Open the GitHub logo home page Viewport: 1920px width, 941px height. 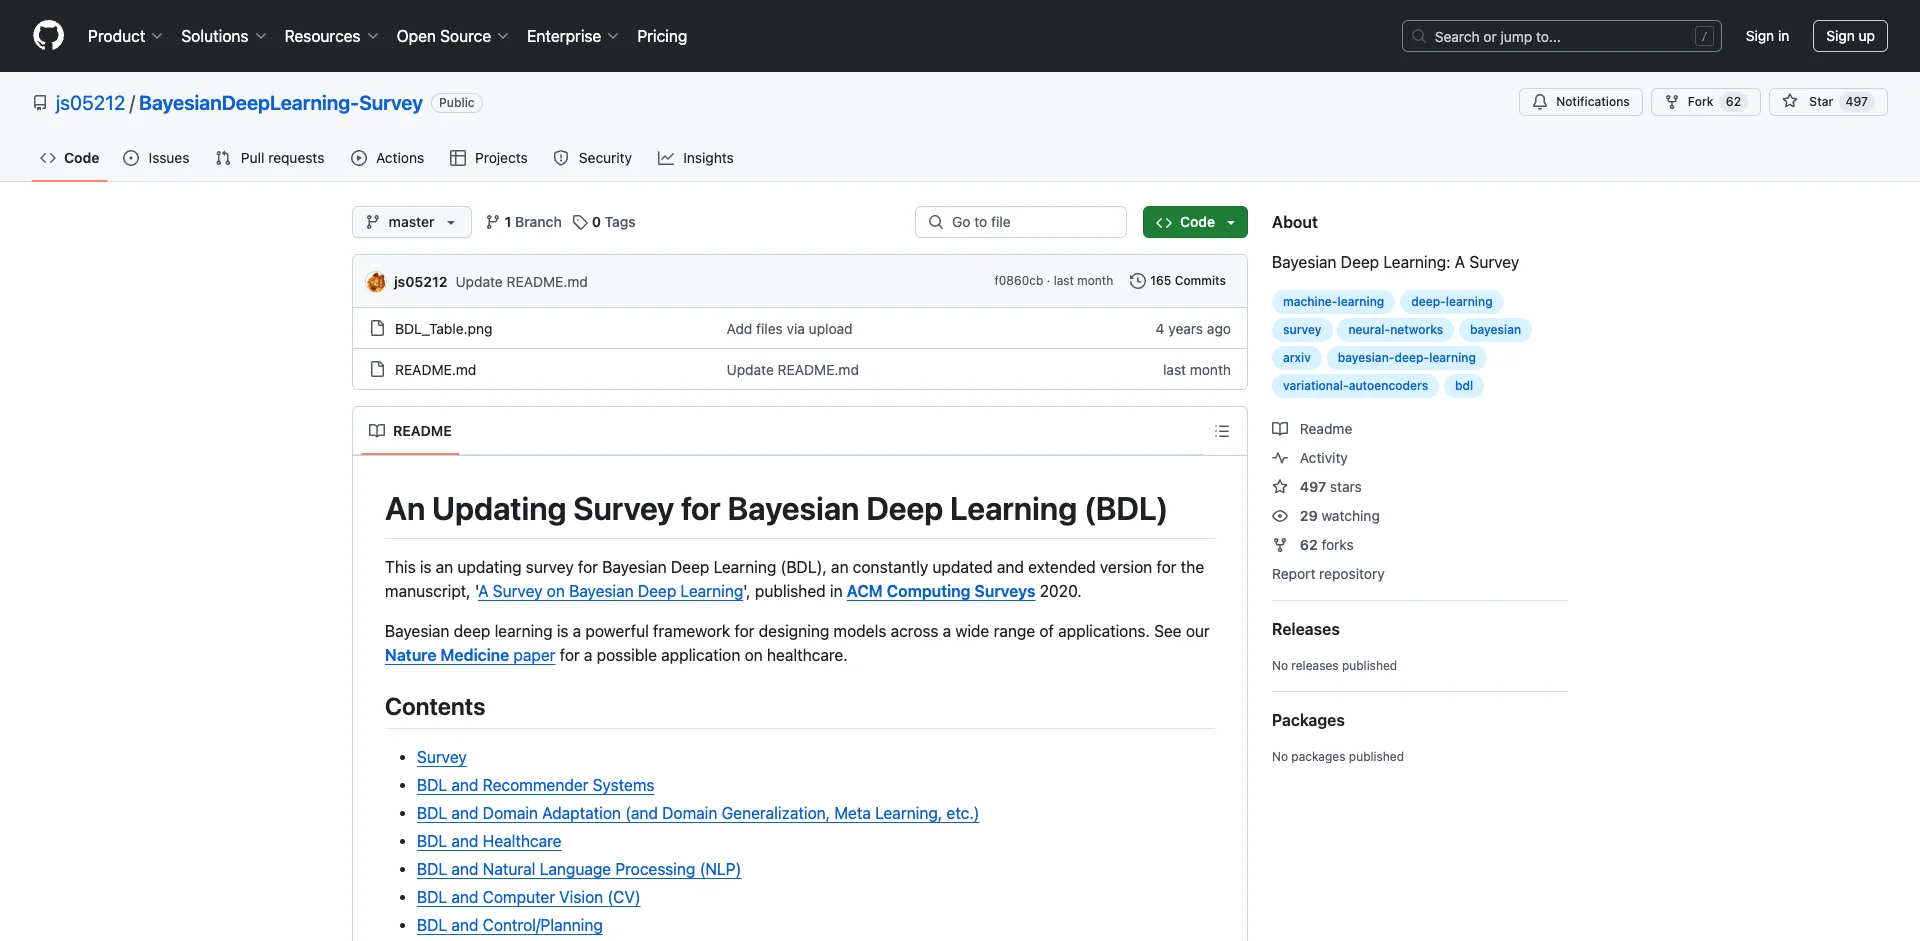pyautogui.click(x=48, y=36)
